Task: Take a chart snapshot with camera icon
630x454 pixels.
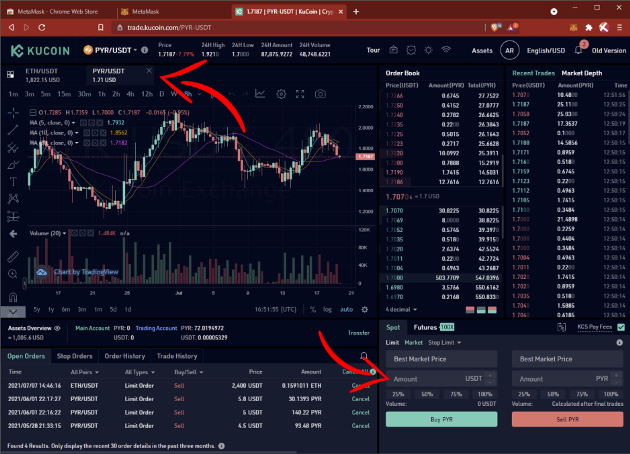Action: (x=320, y=94)
